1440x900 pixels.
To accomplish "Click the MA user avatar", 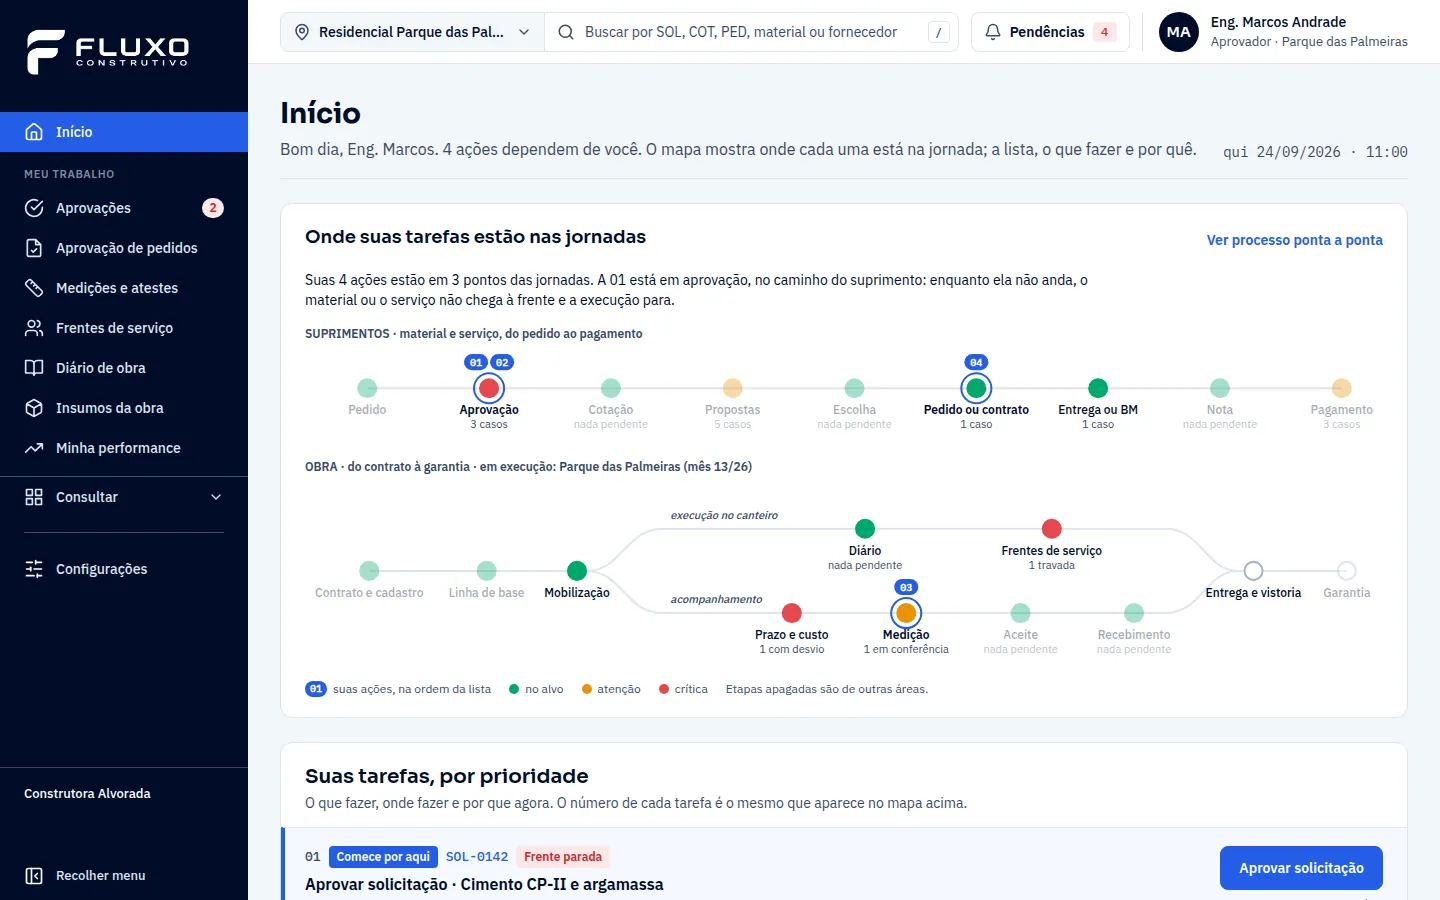I will pos(1179,32).
